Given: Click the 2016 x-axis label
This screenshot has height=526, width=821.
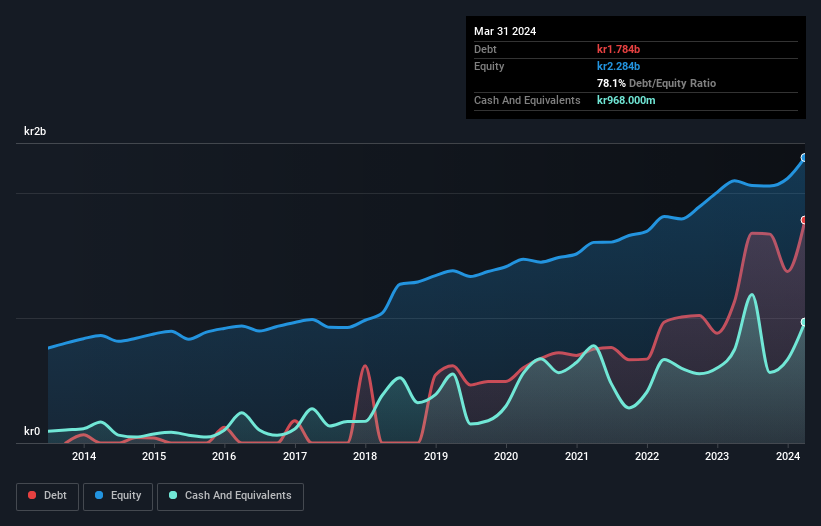Looking at the screenshot, I should point(224,456).
